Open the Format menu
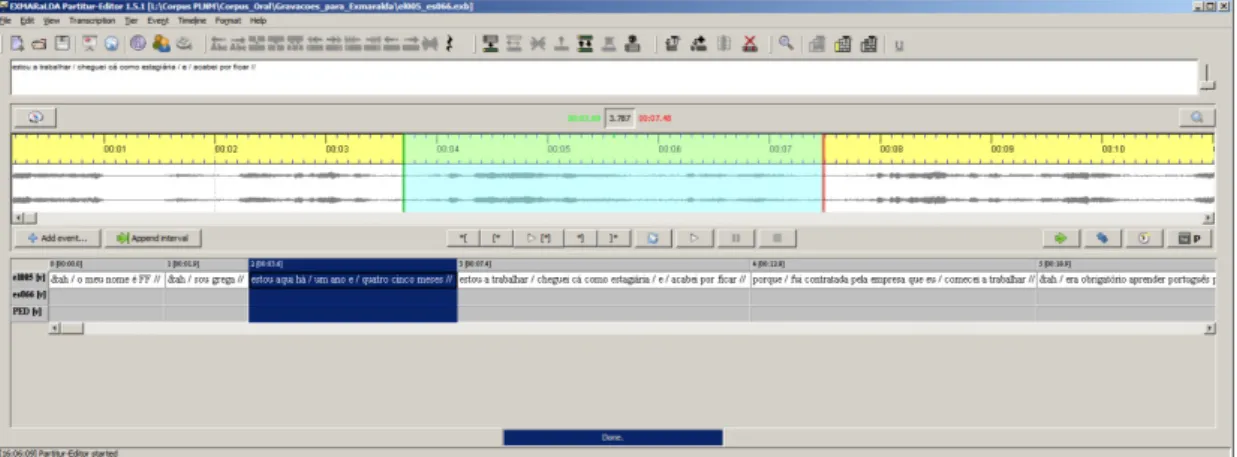 click(230, 20)
